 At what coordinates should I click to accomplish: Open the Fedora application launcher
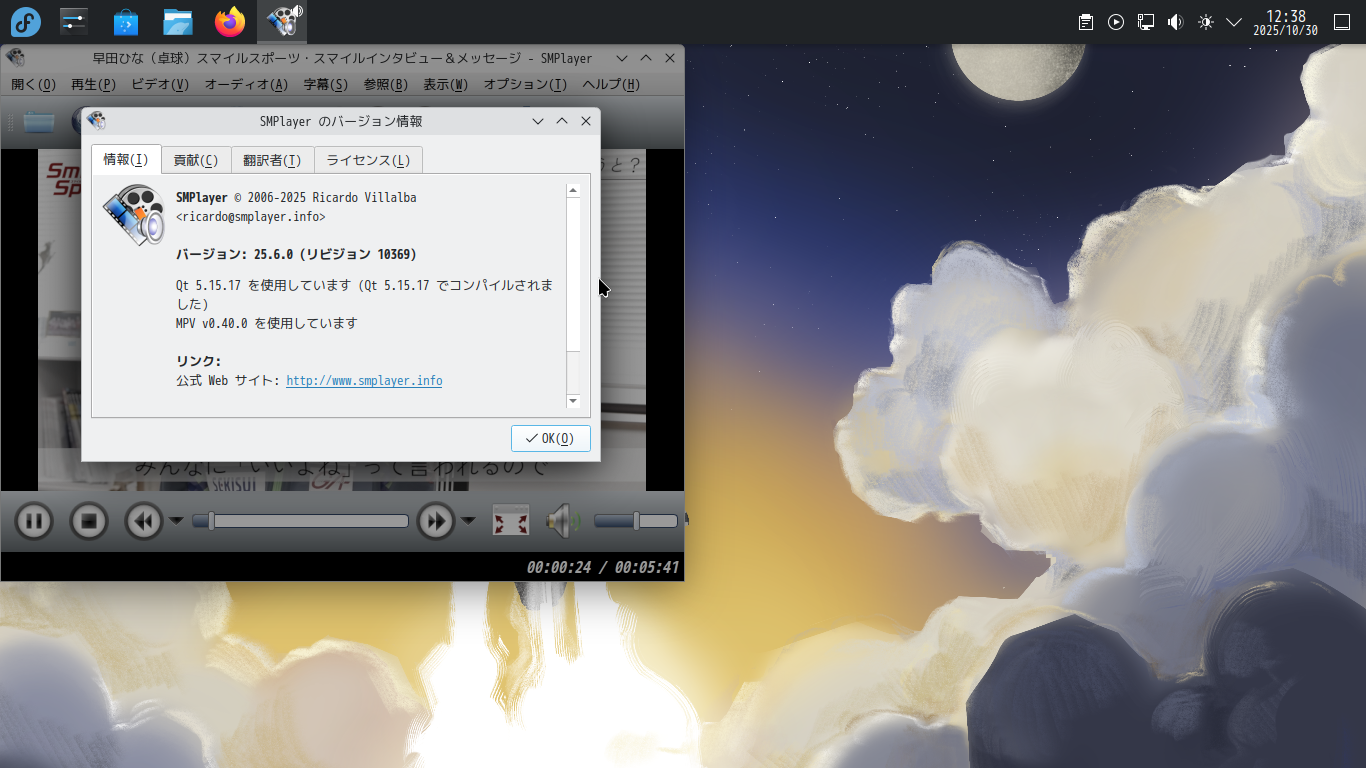pyautogui.click(x=25, y=21)
